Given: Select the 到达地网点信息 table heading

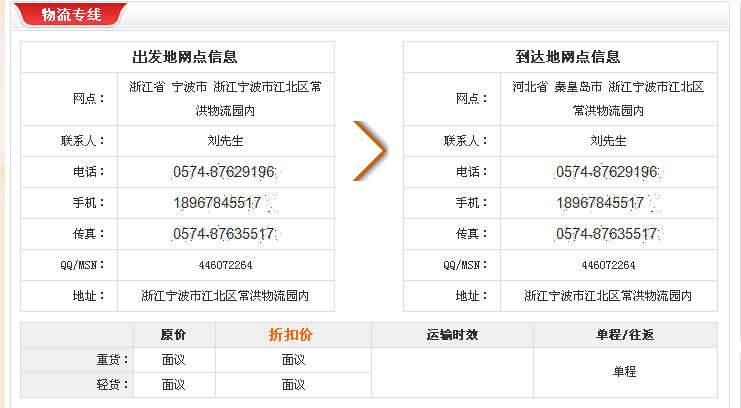Looking at the screenshot, I should pyautogui.click(x=568, y=57).
